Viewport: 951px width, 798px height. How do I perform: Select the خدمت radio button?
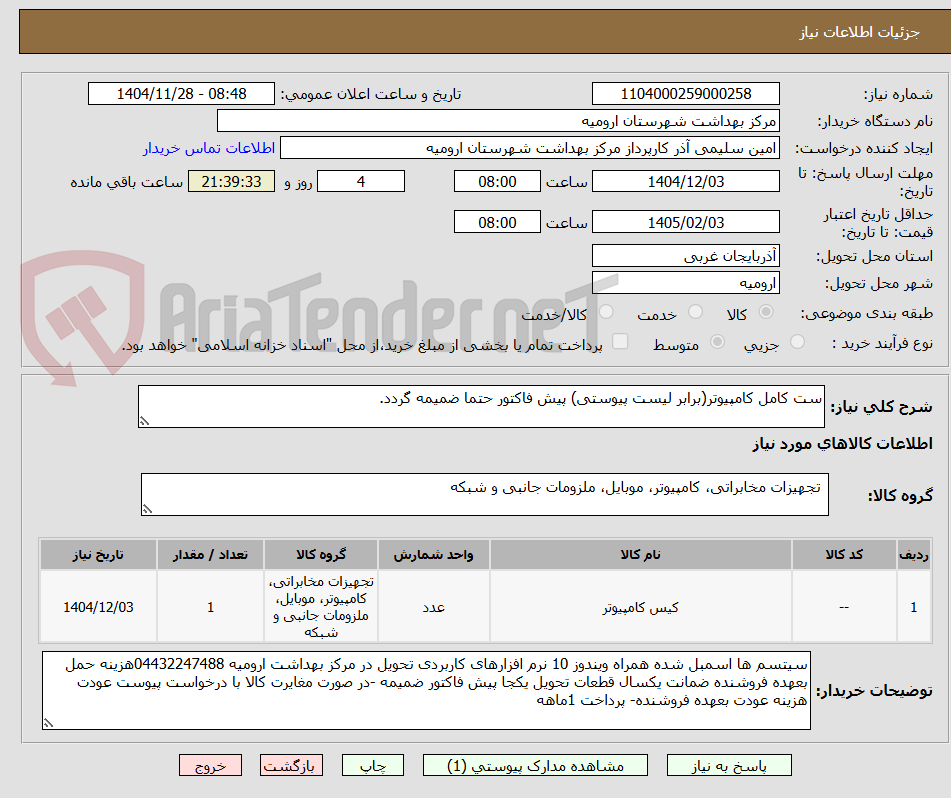click(x=695, y=312)
